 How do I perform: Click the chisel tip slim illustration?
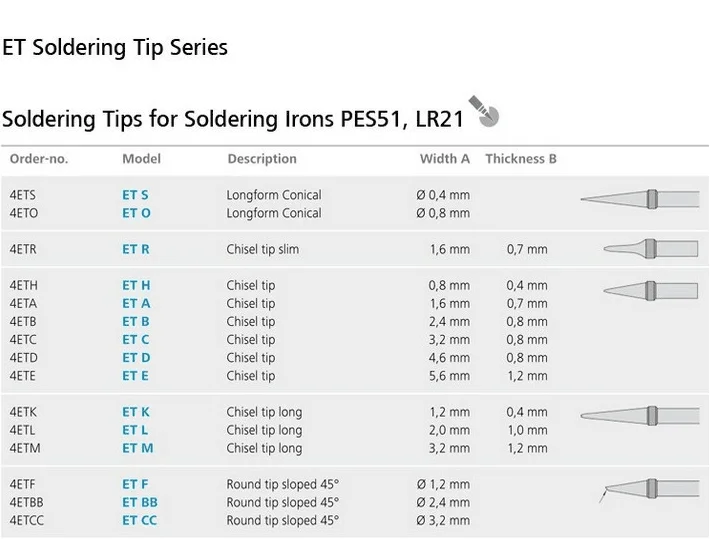point(643,248)
